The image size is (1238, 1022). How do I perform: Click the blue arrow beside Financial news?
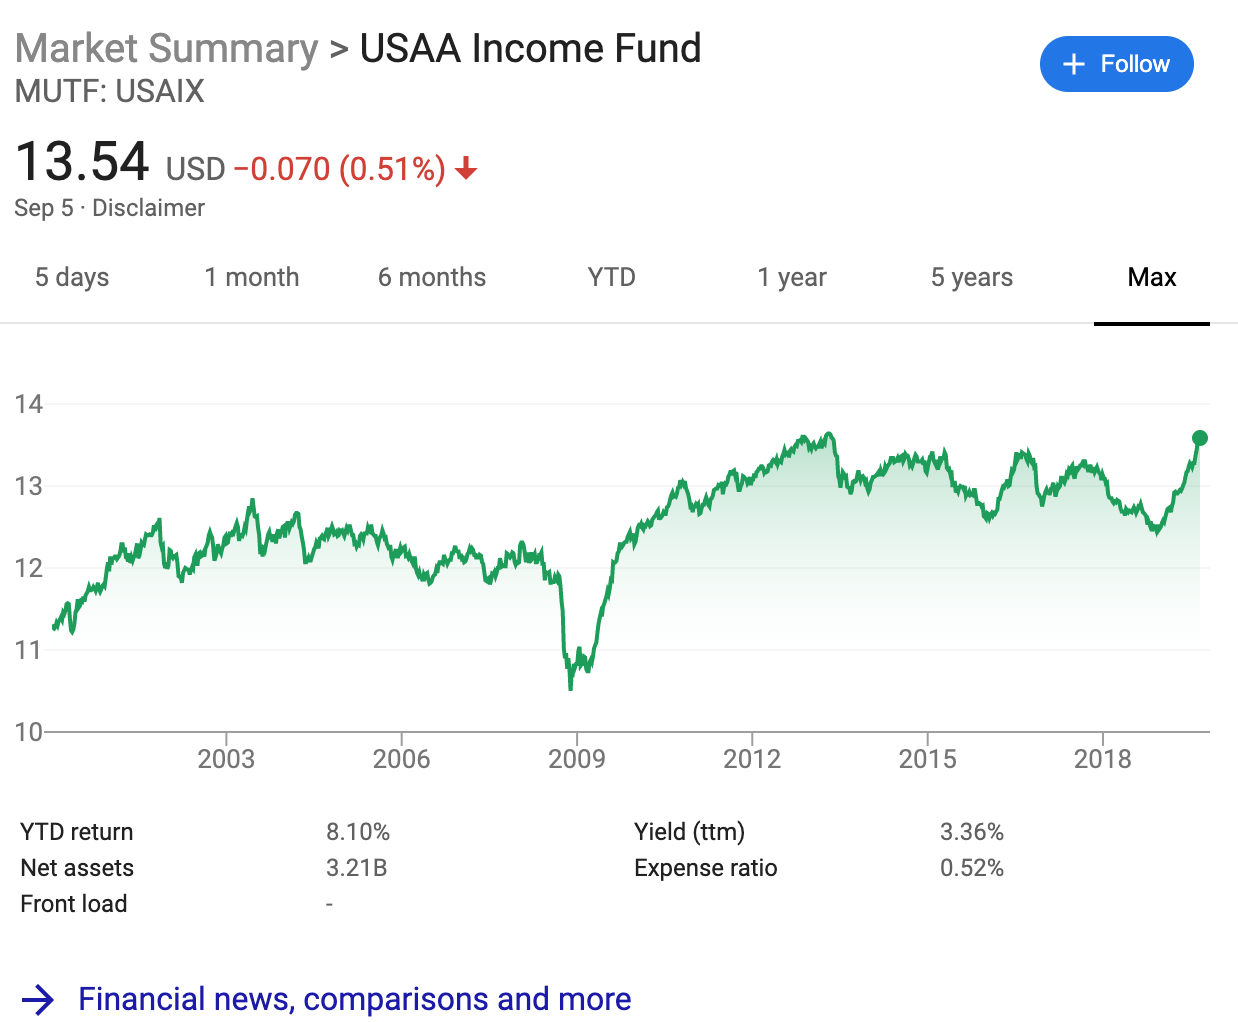click(x=38, y=999)
